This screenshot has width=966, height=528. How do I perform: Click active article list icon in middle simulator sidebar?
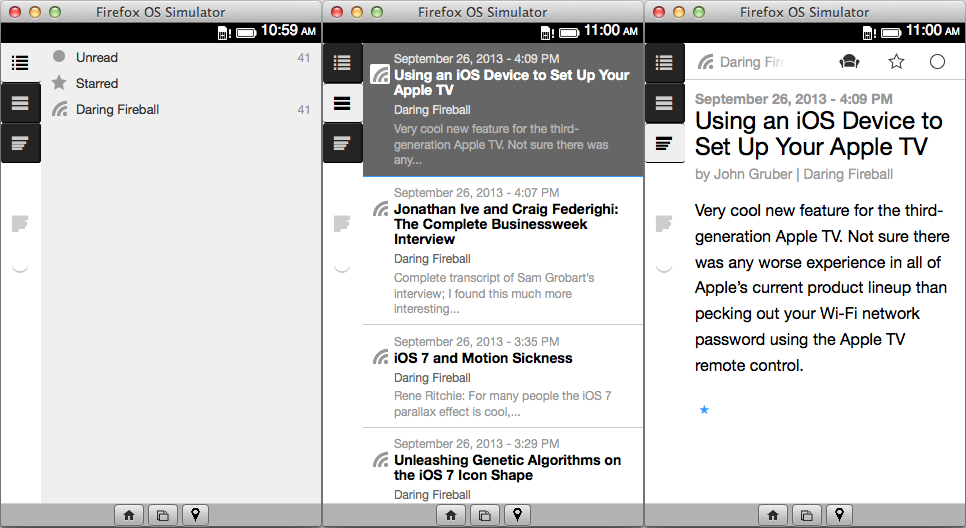point(342,103)
